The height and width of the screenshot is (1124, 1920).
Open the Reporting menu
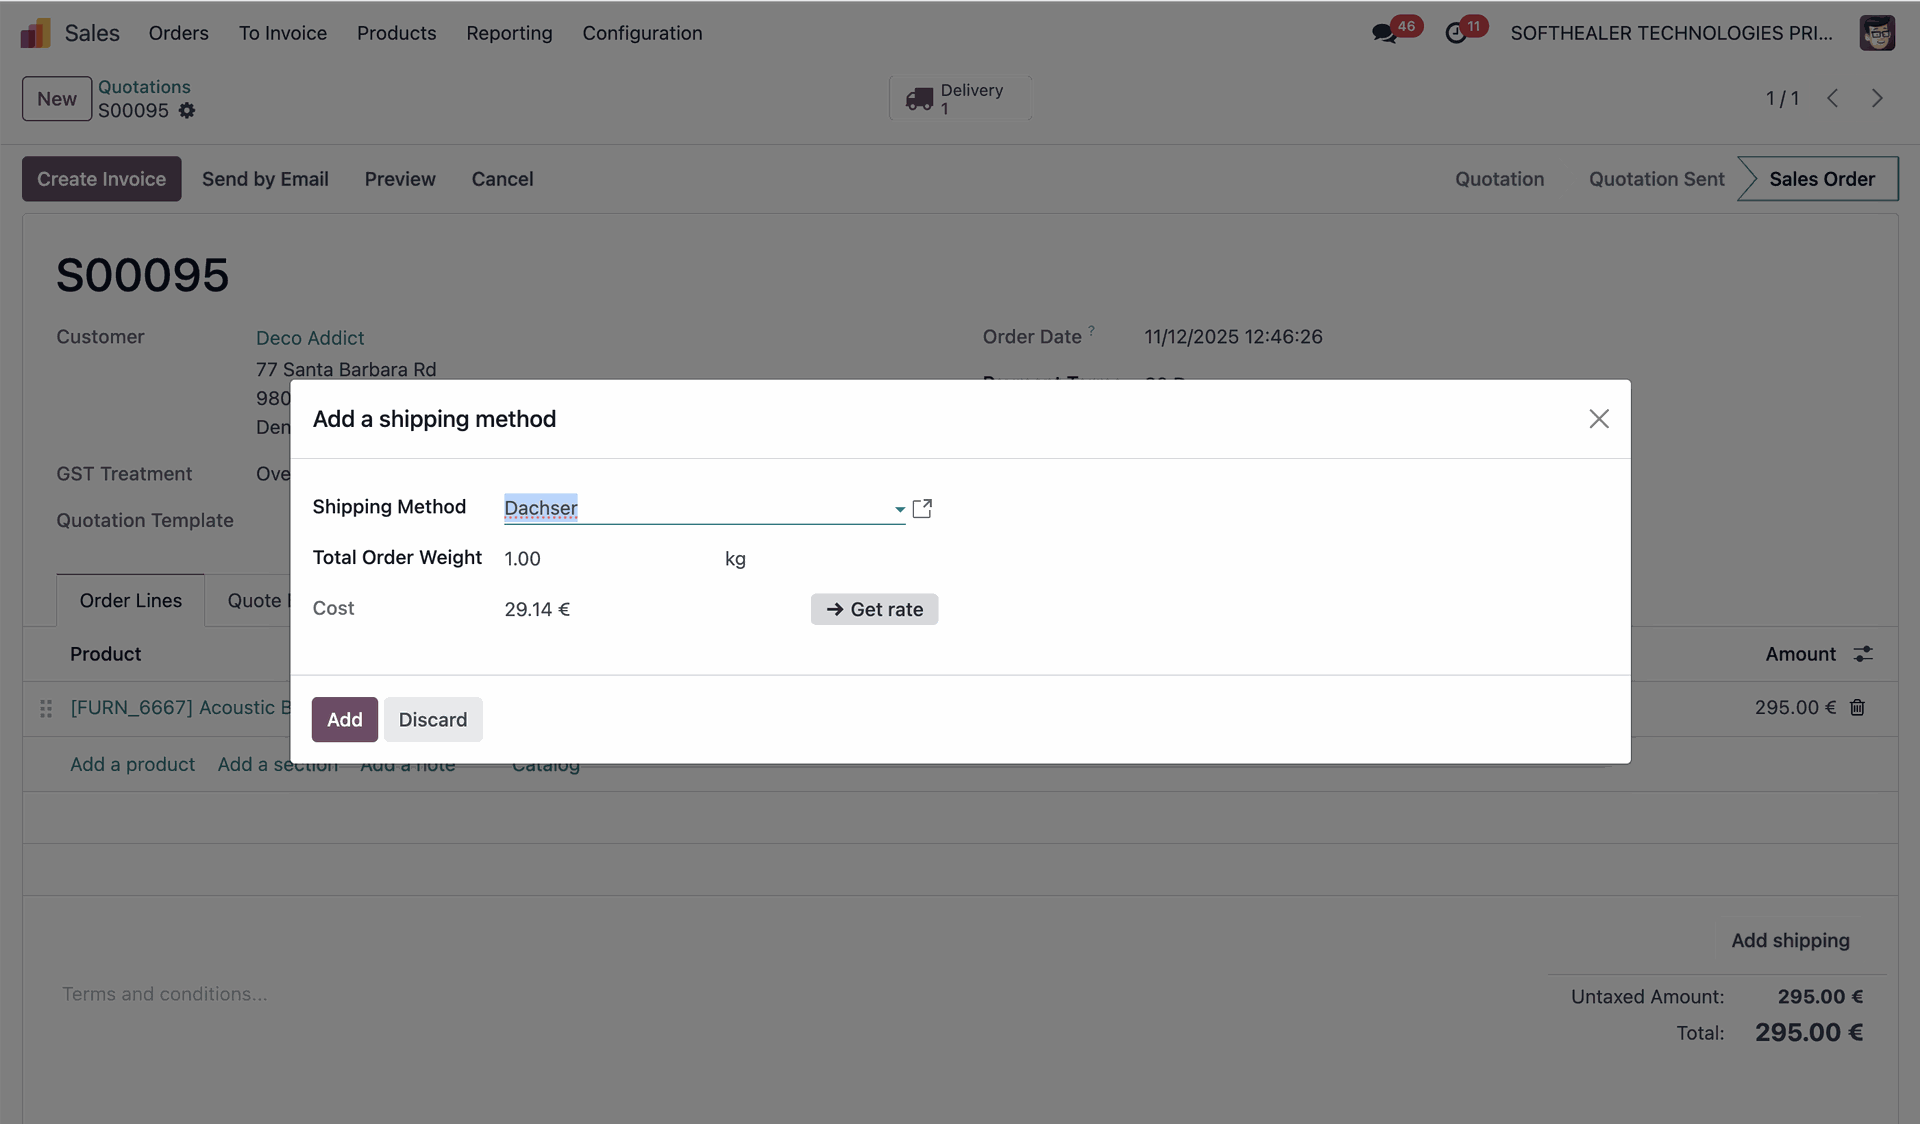(509, 33)
